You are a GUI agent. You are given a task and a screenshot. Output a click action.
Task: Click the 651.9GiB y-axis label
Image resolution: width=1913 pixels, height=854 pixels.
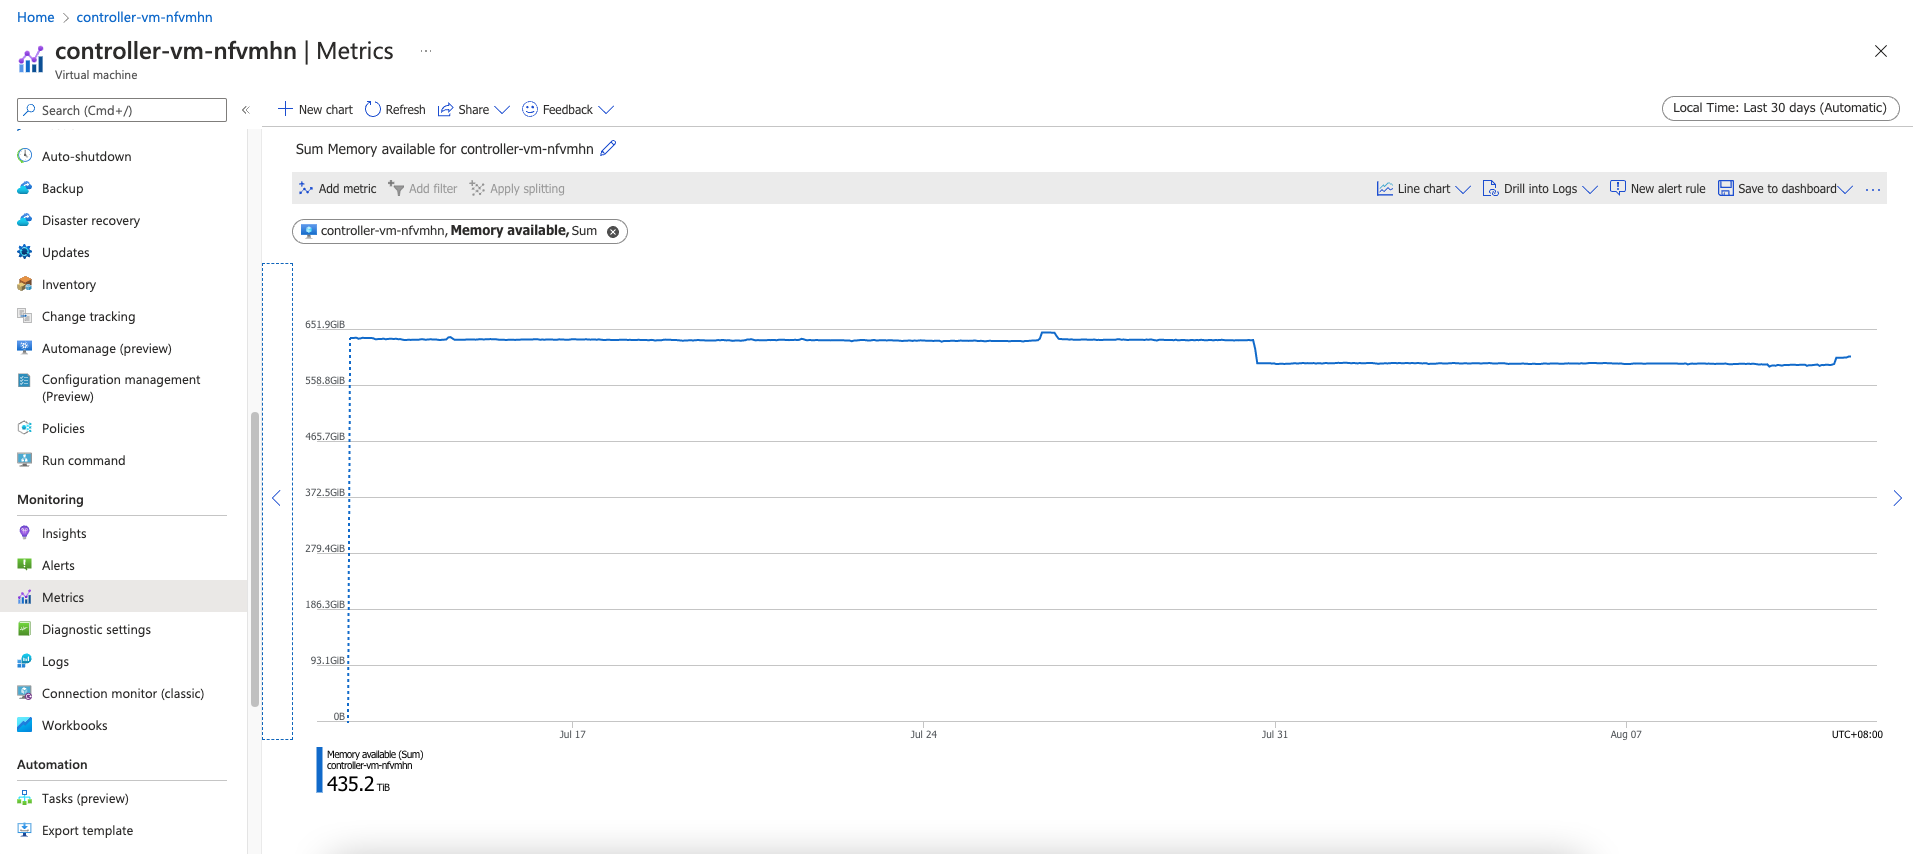coord(325,324)
